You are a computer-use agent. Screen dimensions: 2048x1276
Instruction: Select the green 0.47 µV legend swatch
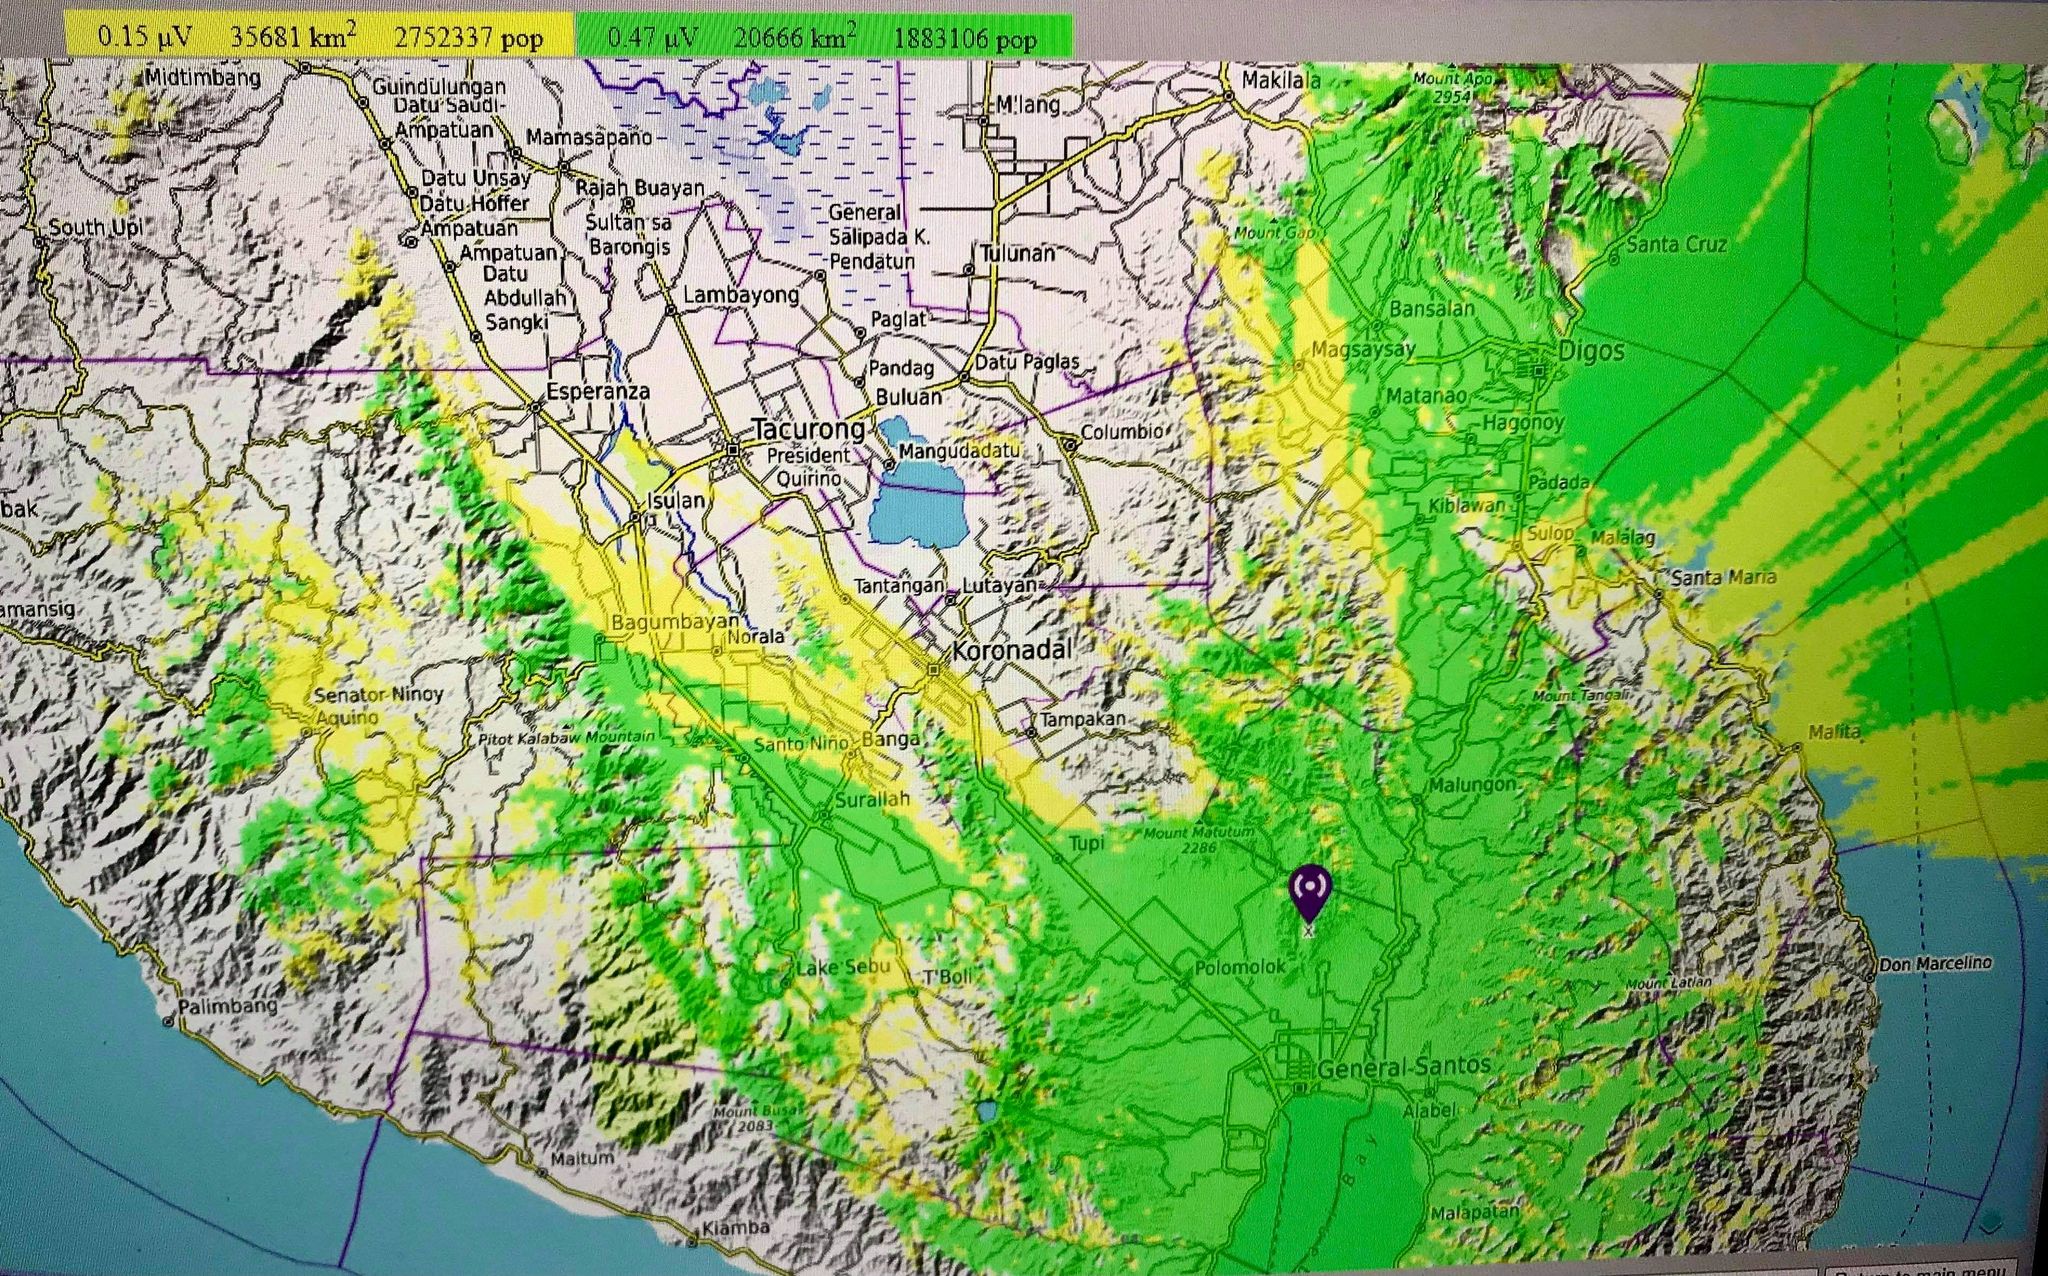[651, 38]
